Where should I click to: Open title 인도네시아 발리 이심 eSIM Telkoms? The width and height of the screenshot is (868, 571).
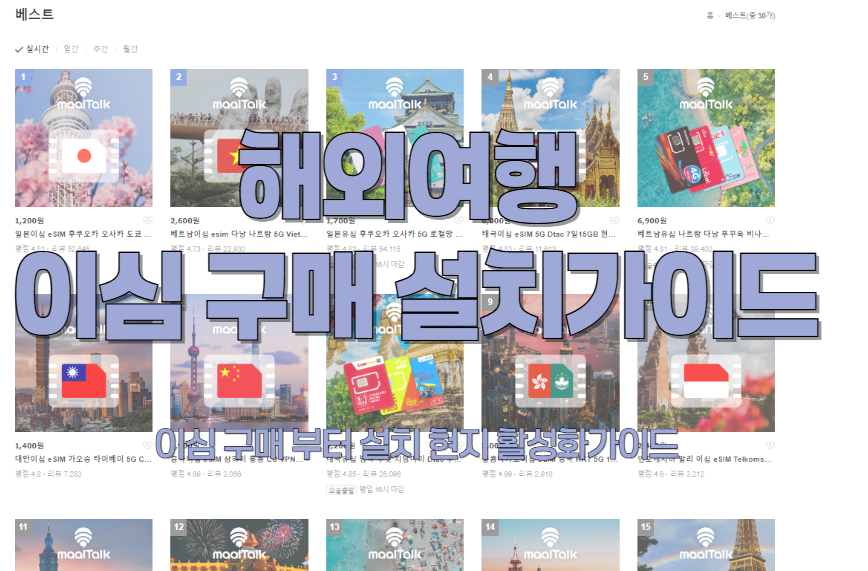point(704,459)
